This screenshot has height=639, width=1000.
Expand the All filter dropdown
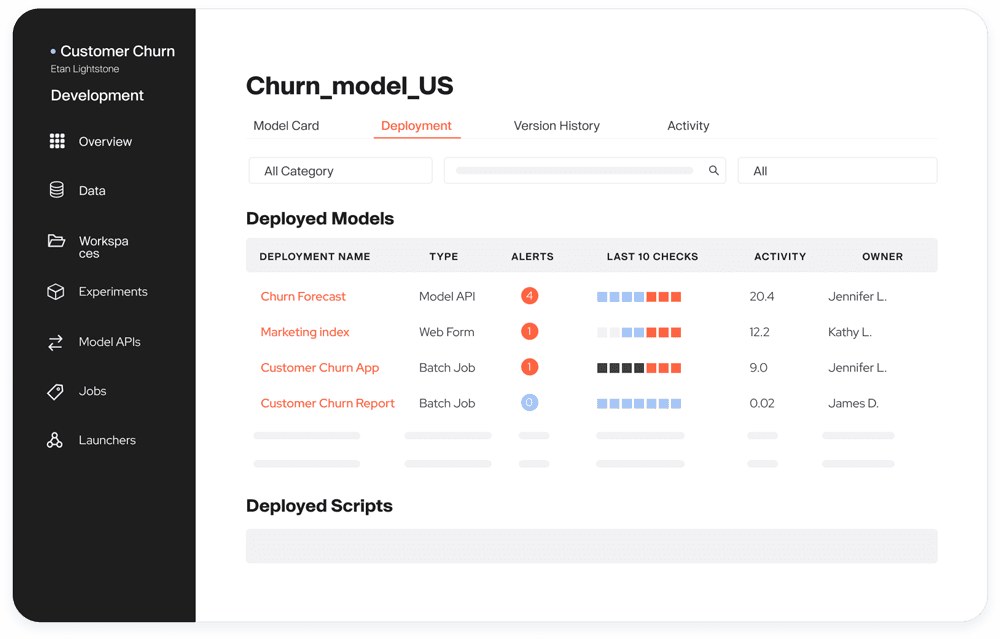837,171
